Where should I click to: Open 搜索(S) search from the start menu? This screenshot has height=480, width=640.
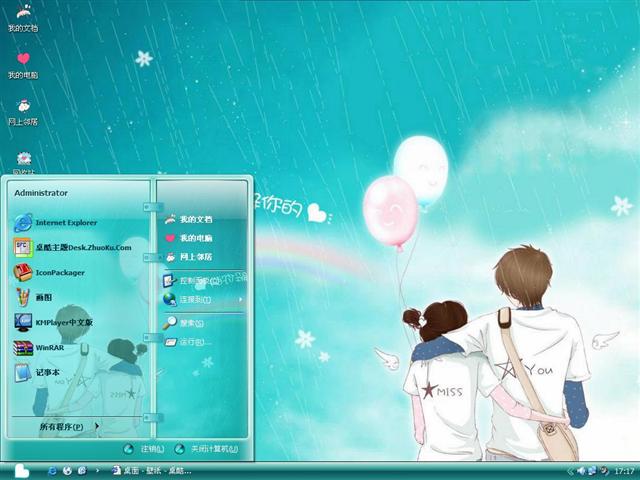pyautogui.click(x=183, y=323)
